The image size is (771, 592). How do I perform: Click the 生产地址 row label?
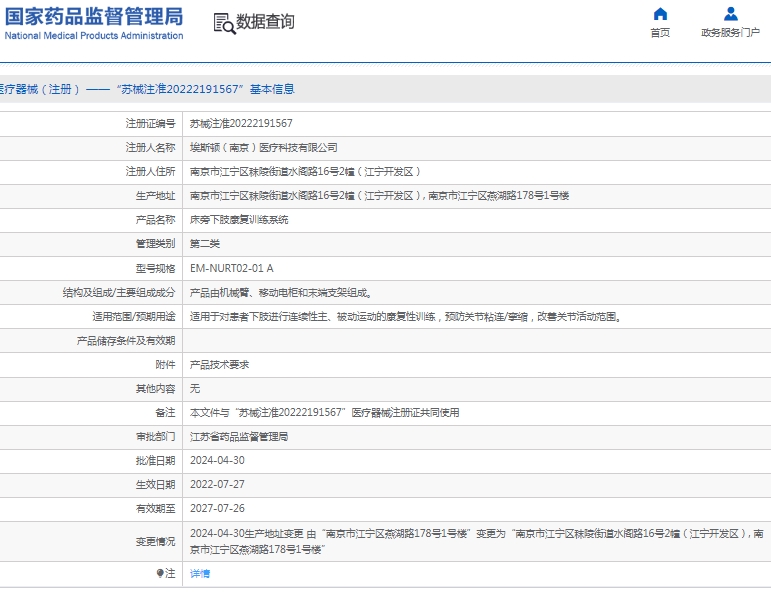click(155, 196)
